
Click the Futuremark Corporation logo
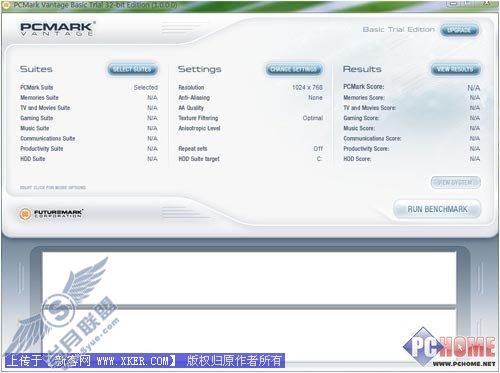(51, 213)
